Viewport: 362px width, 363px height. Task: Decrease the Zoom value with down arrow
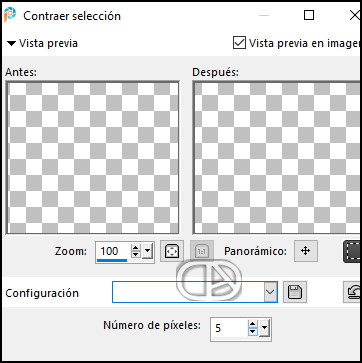tap(136, 255)
